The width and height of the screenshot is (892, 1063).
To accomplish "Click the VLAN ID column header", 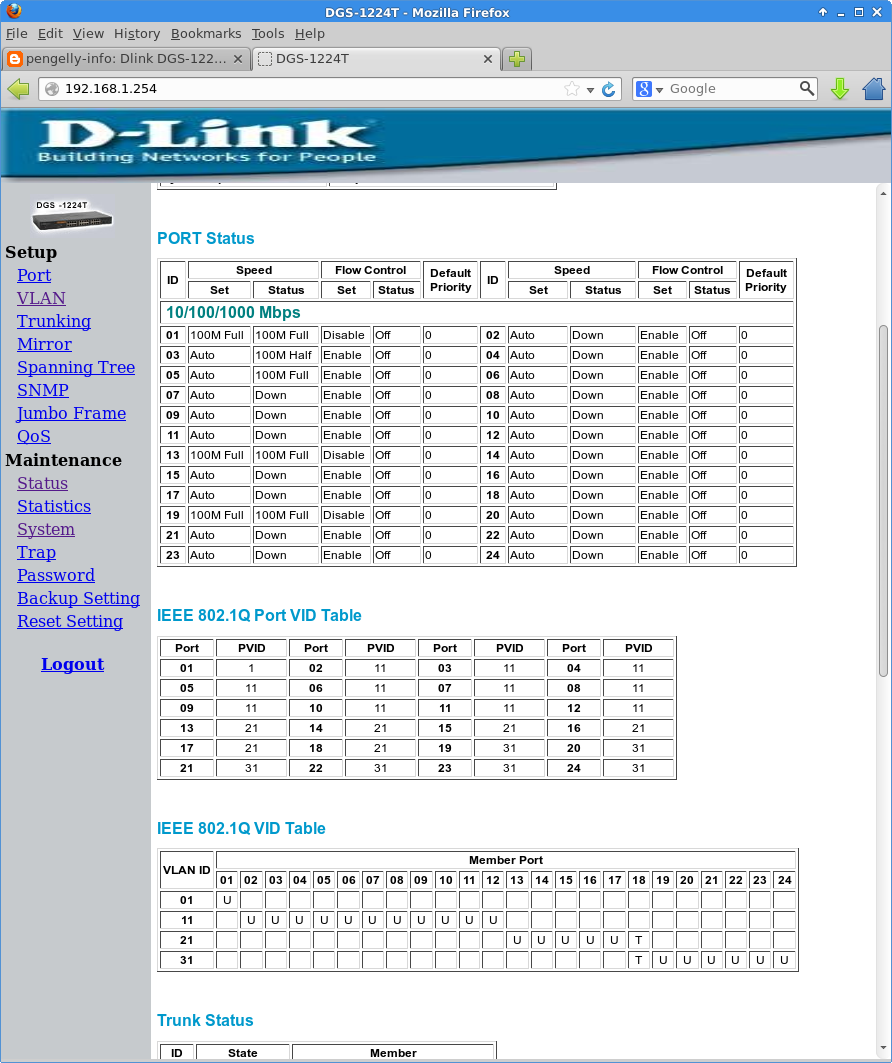I will tap(186, 870).
